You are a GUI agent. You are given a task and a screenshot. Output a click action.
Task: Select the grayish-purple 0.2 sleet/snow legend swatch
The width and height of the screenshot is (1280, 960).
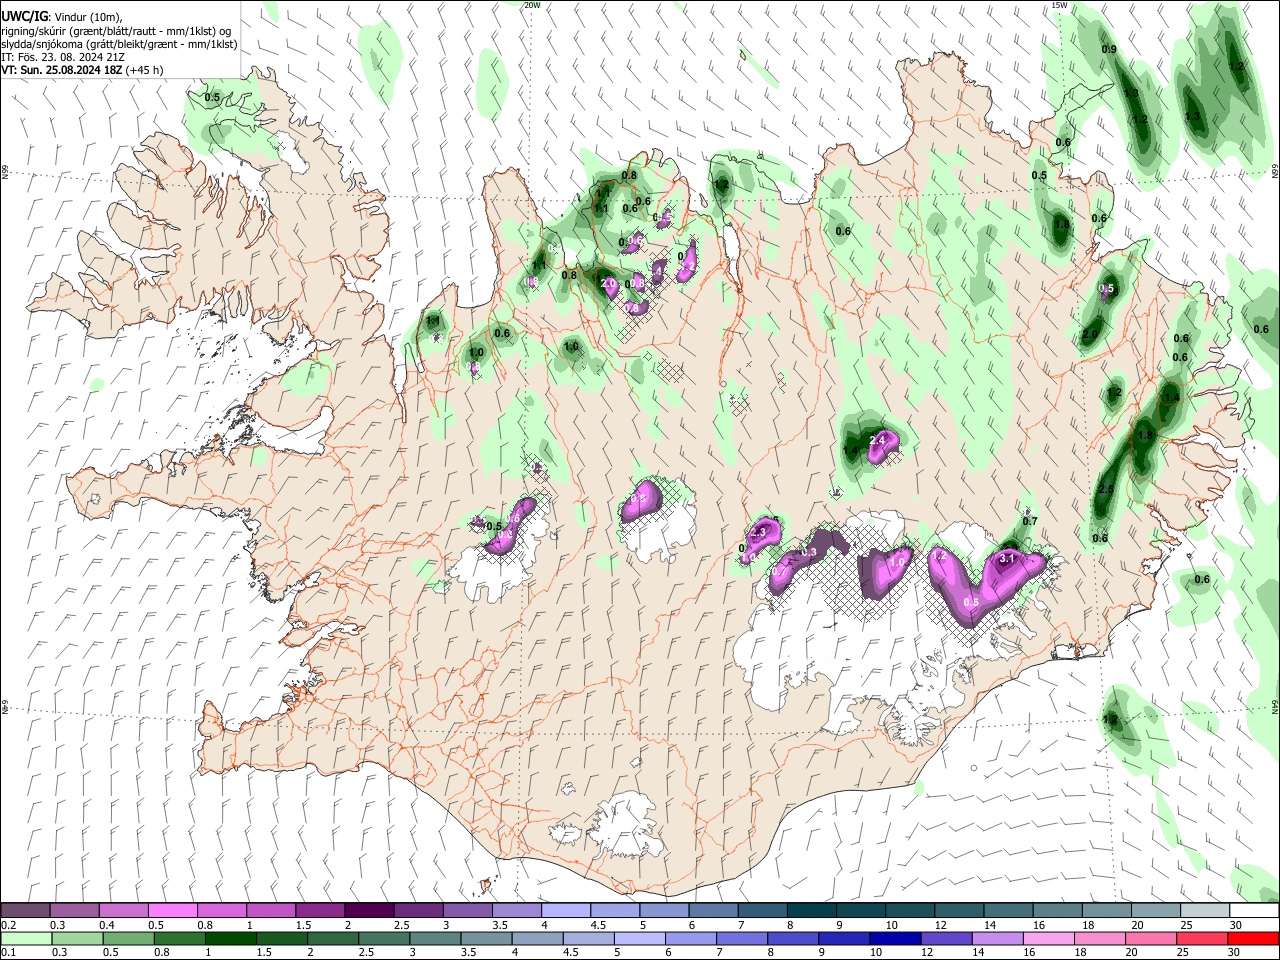(25, 911)
